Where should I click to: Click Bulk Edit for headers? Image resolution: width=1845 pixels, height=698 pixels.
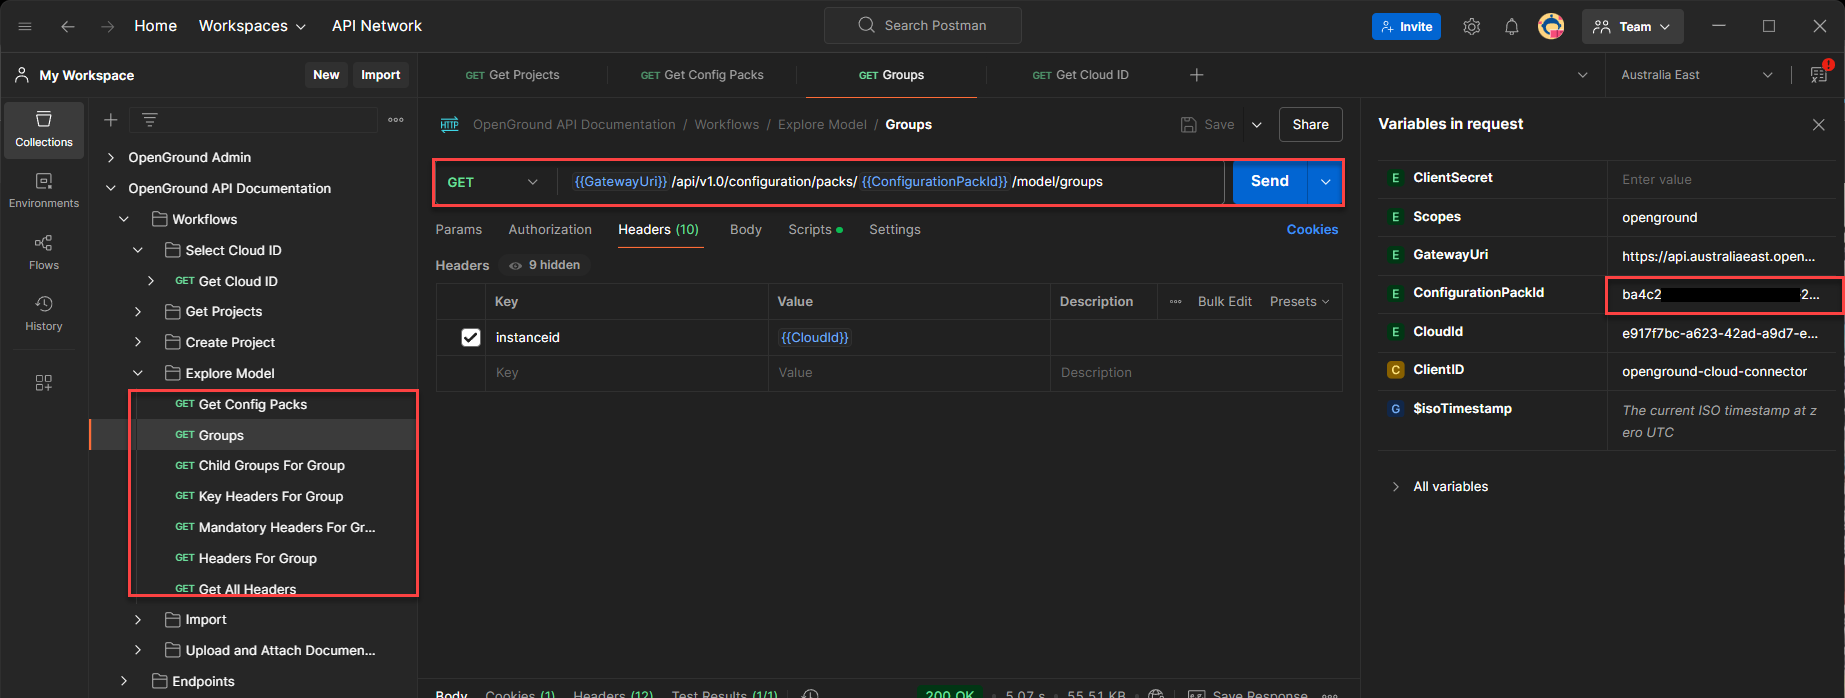[x=1225, y=301]
